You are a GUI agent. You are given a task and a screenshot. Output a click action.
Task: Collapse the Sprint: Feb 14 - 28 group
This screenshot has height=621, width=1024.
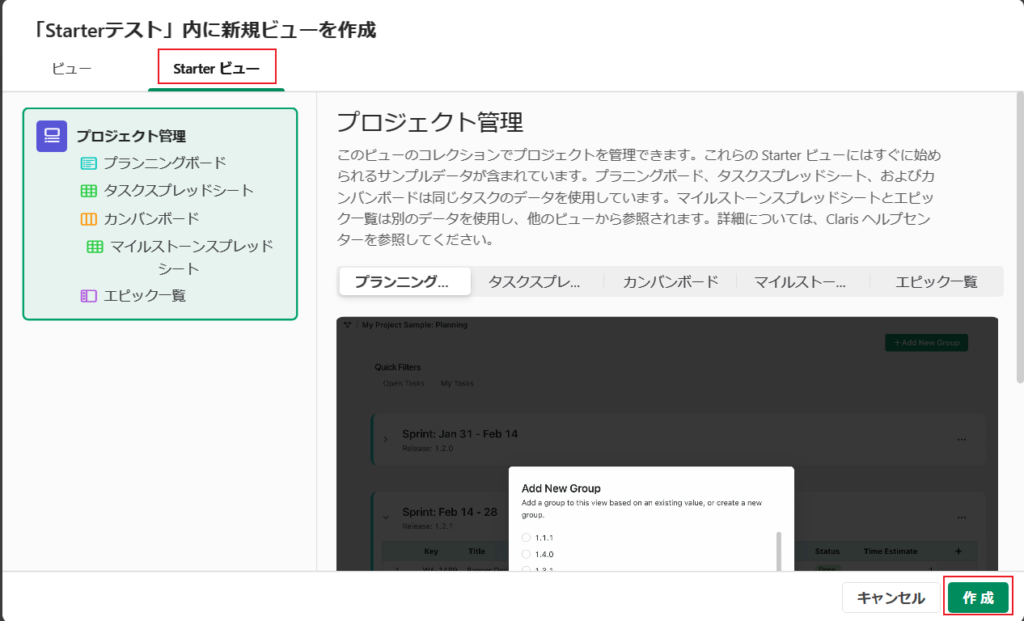coord(386,517)
